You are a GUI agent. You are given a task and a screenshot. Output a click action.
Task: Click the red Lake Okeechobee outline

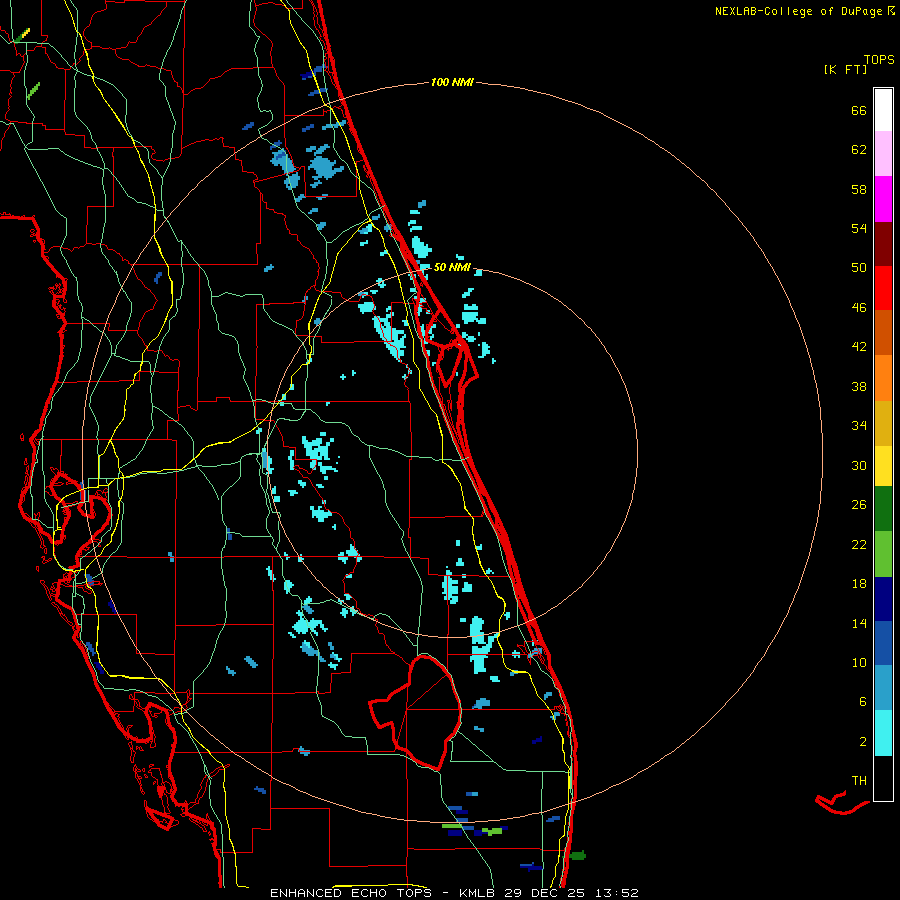pyautogui.click(x=416, y=712)
